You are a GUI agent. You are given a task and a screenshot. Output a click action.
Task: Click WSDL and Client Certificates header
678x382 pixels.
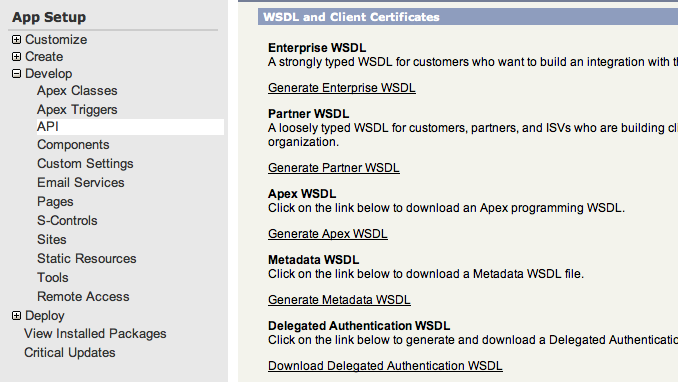[351, 17]
